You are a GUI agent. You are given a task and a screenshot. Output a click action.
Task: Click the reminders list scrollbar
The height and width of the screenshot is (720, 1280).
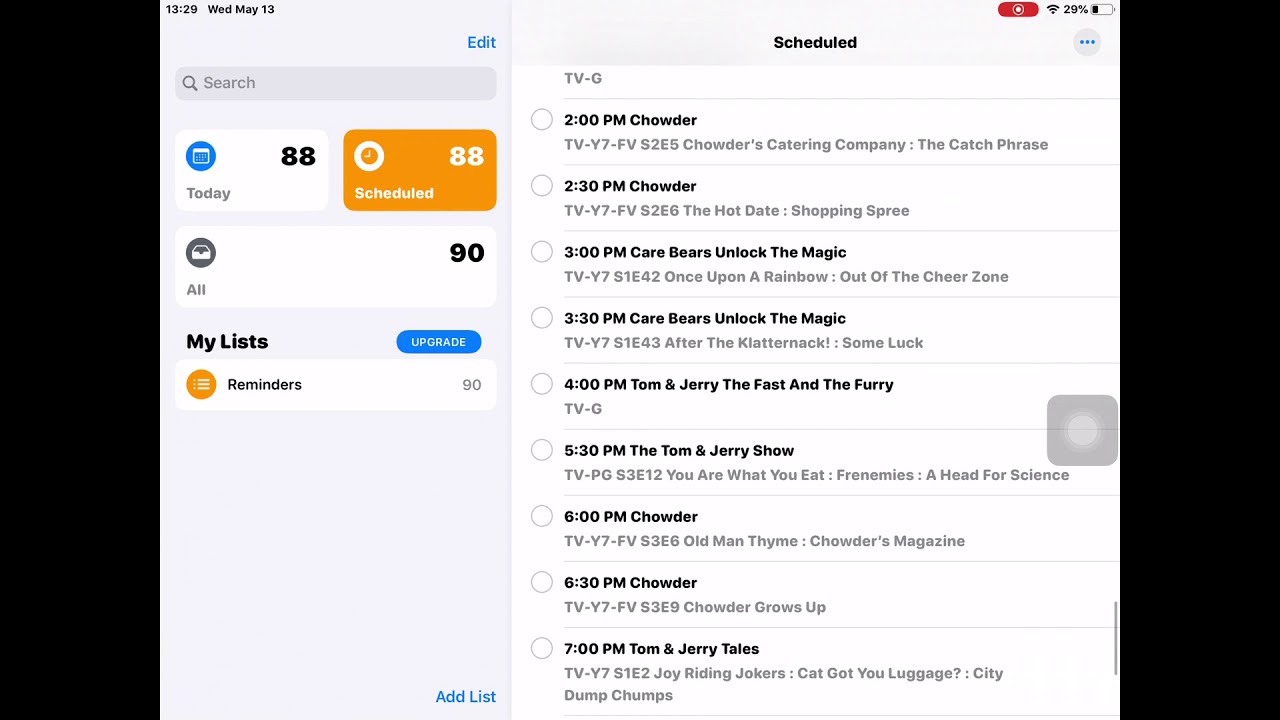tap(1116, 638)
